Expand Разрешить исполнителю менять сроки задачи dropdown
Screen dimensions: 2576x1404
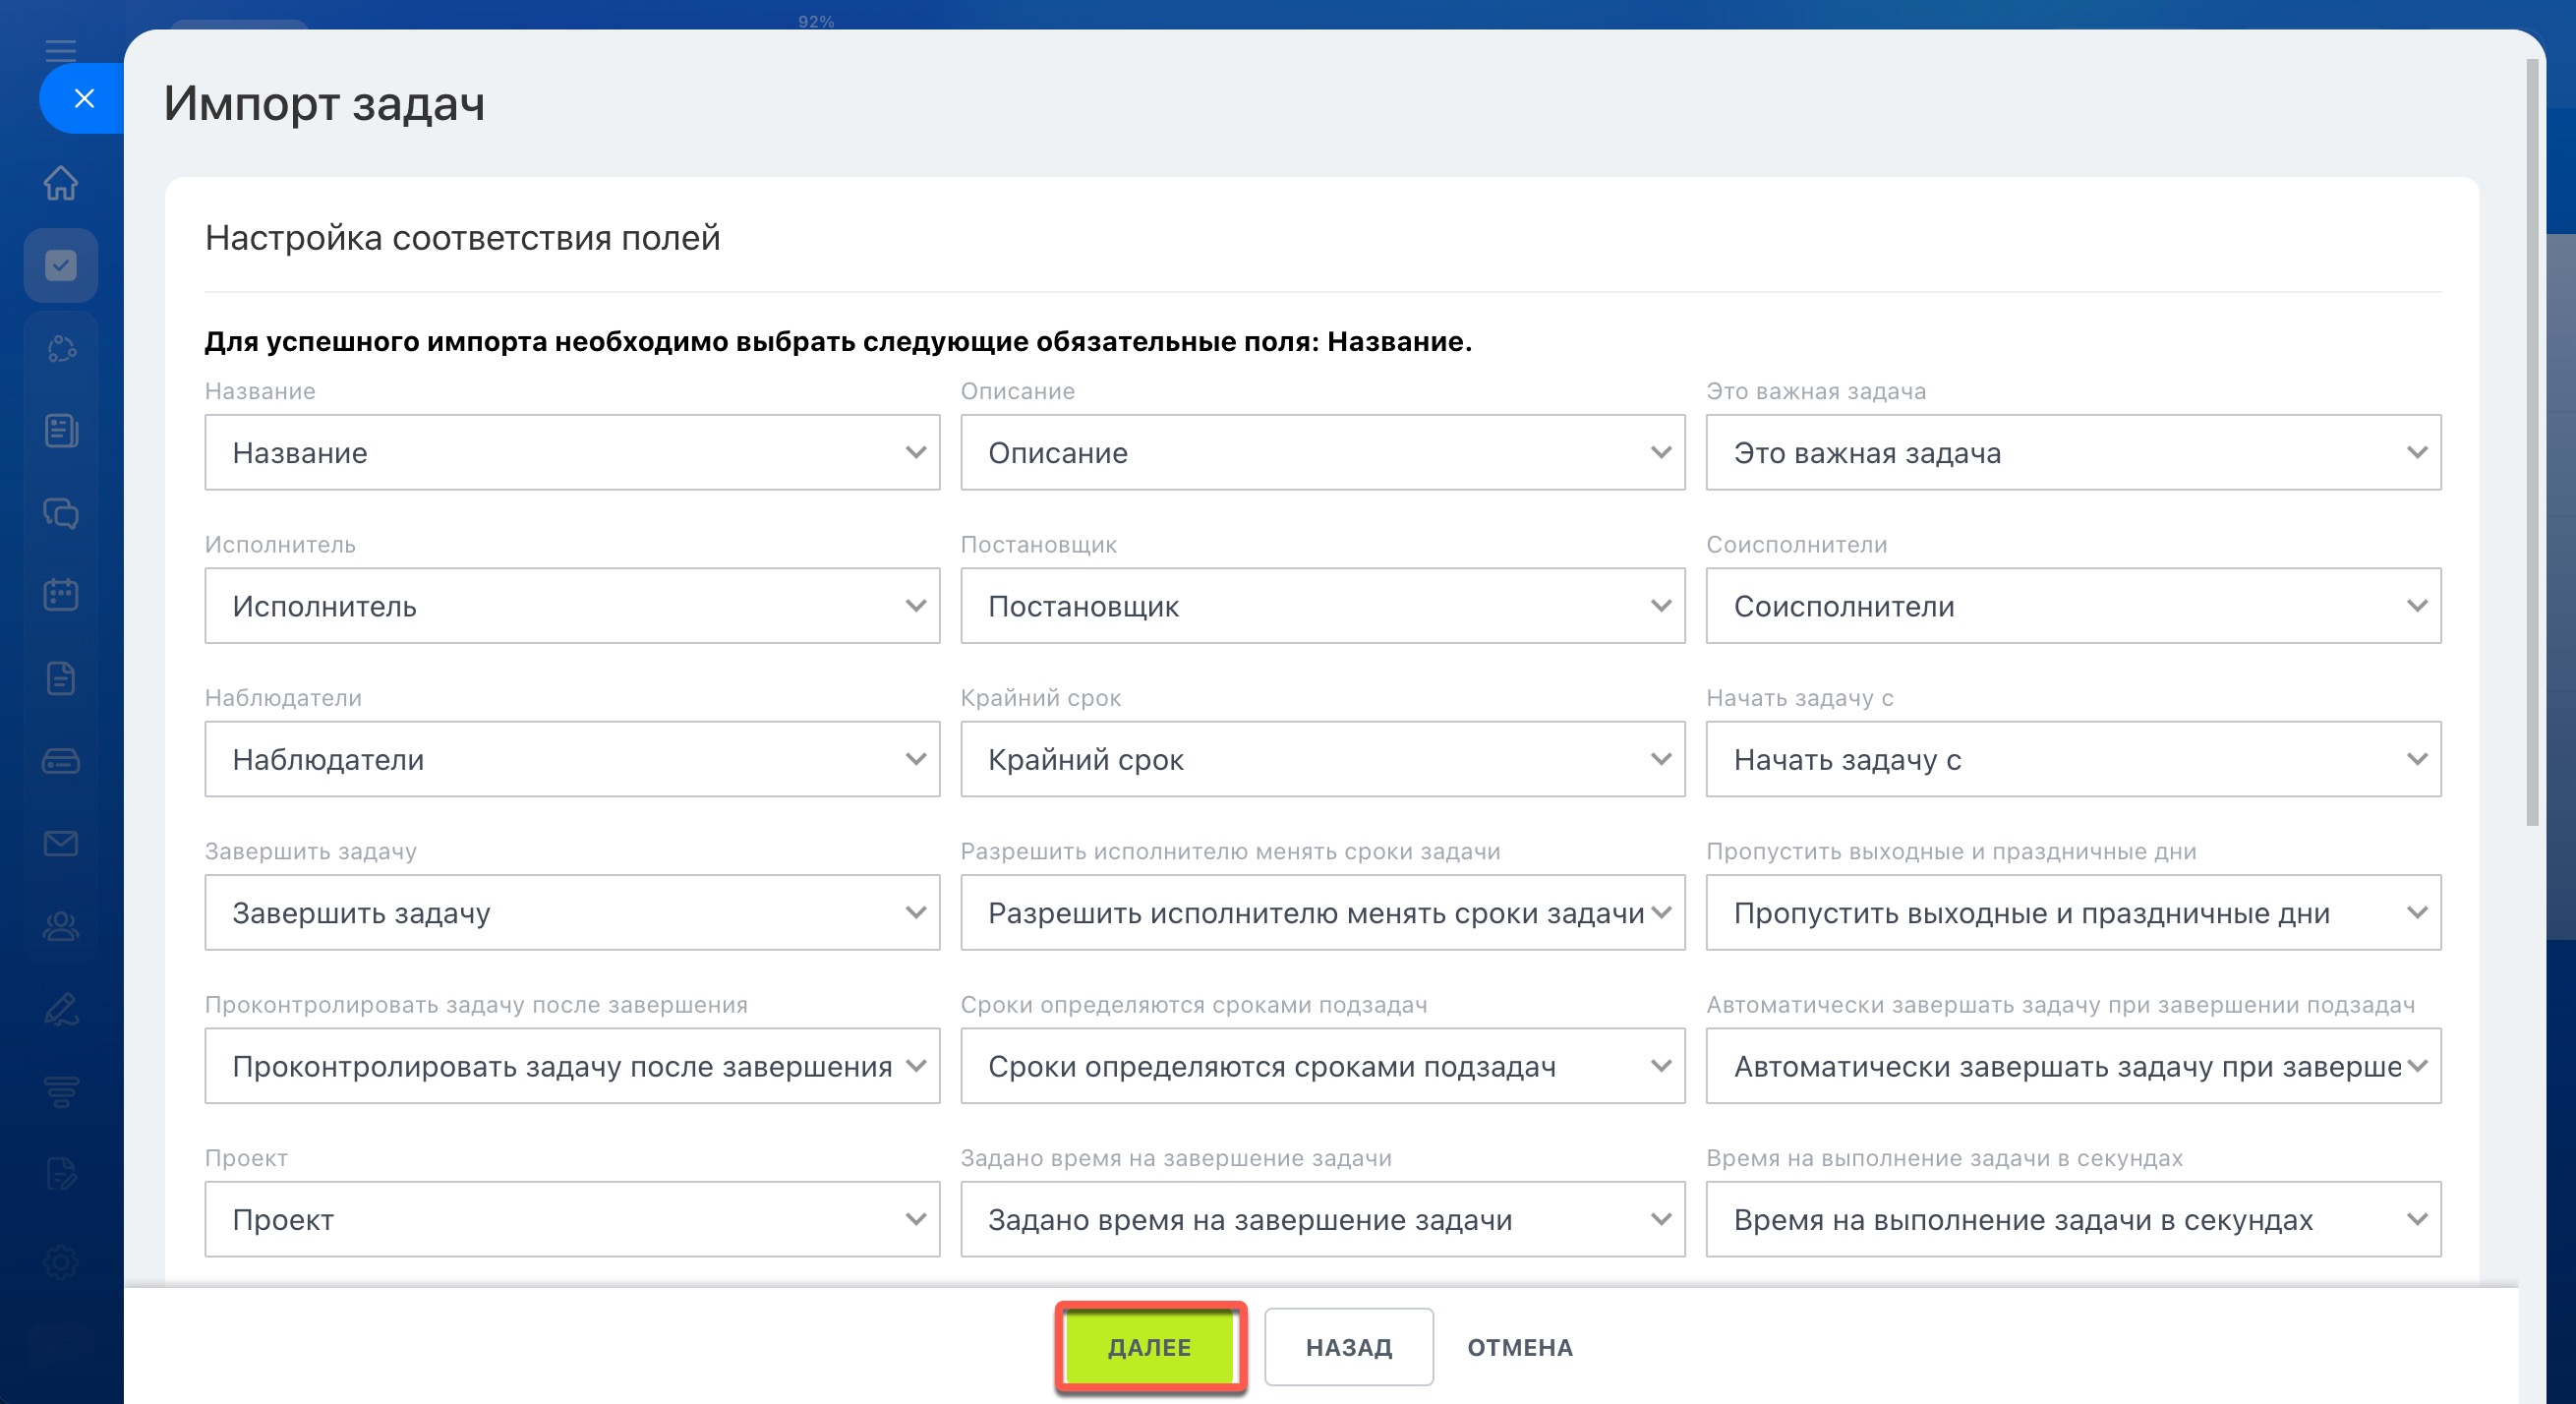(1322, 912)
